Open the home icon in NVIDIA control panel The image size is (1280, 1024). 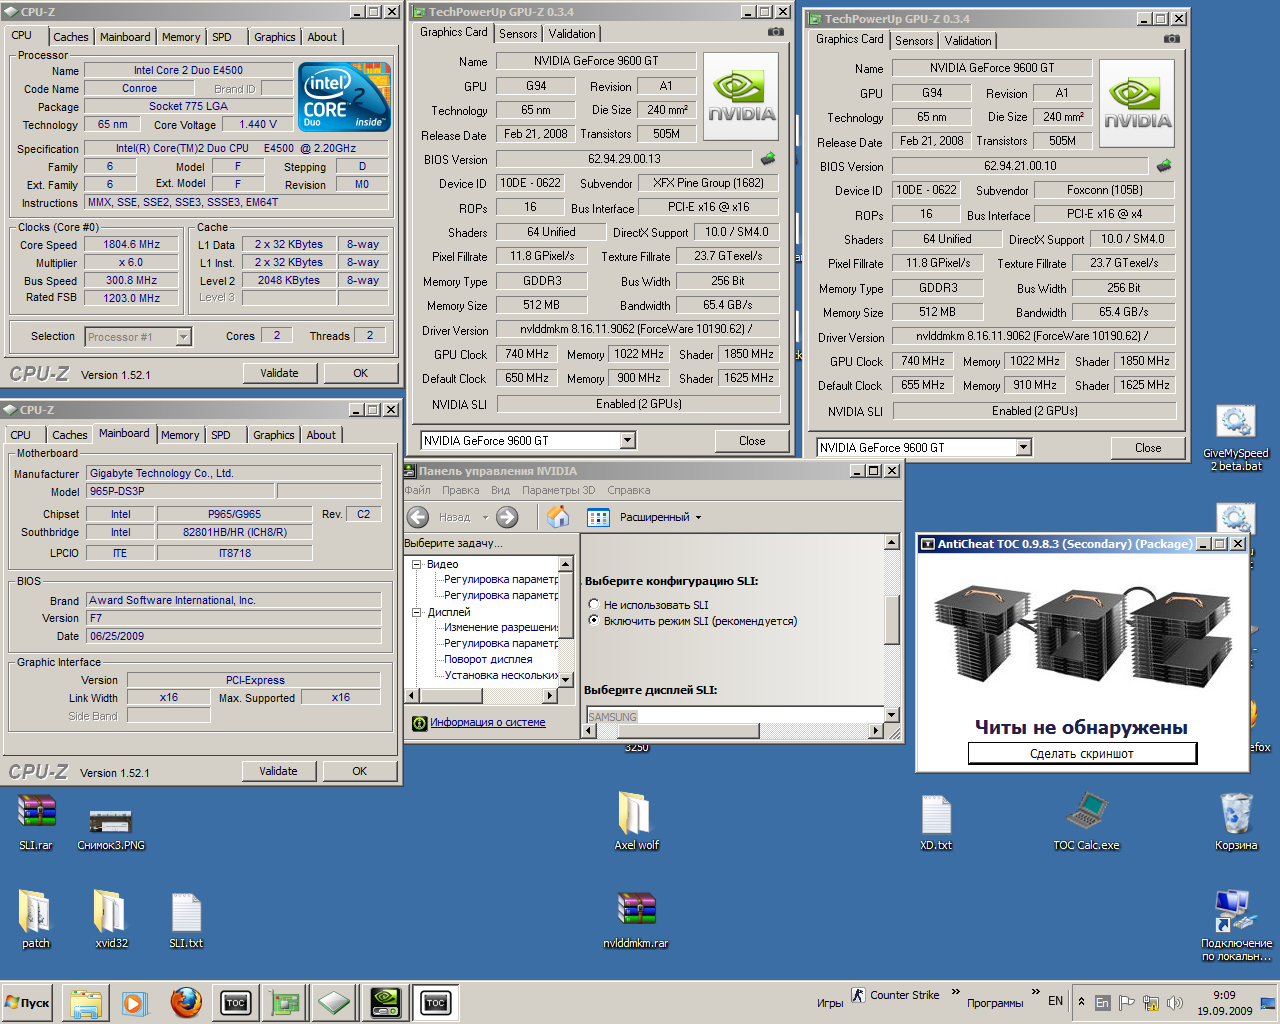click(558, 517)
